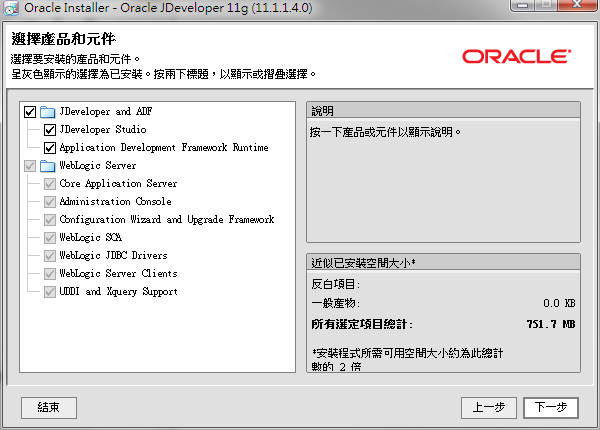Go back with the 上一步 button

click(489, 408)
